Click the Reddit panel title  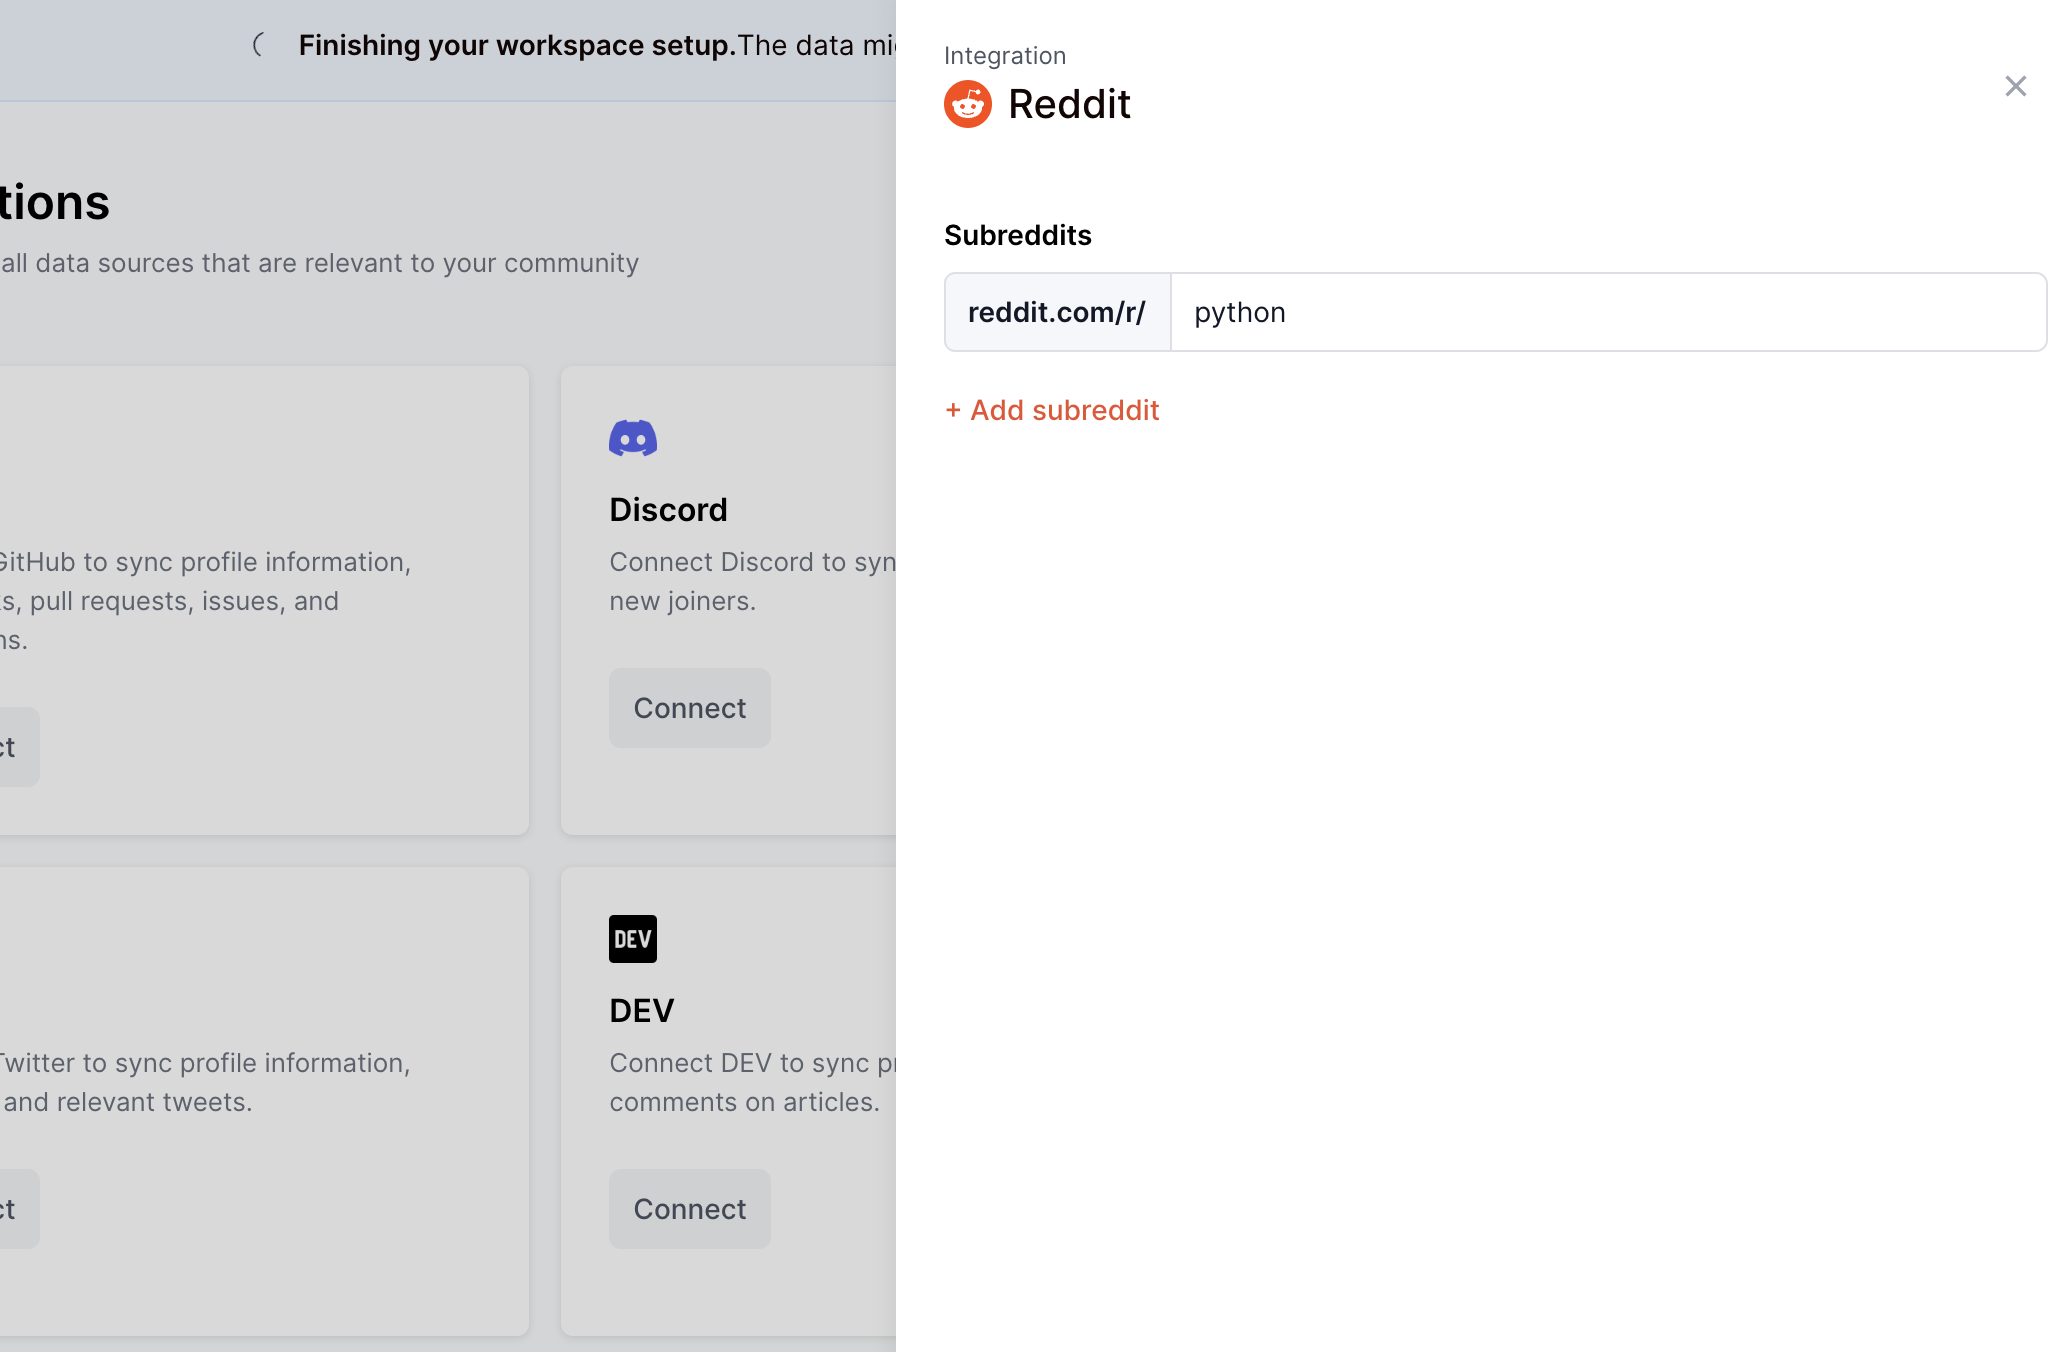click(x=1069, y=104)
